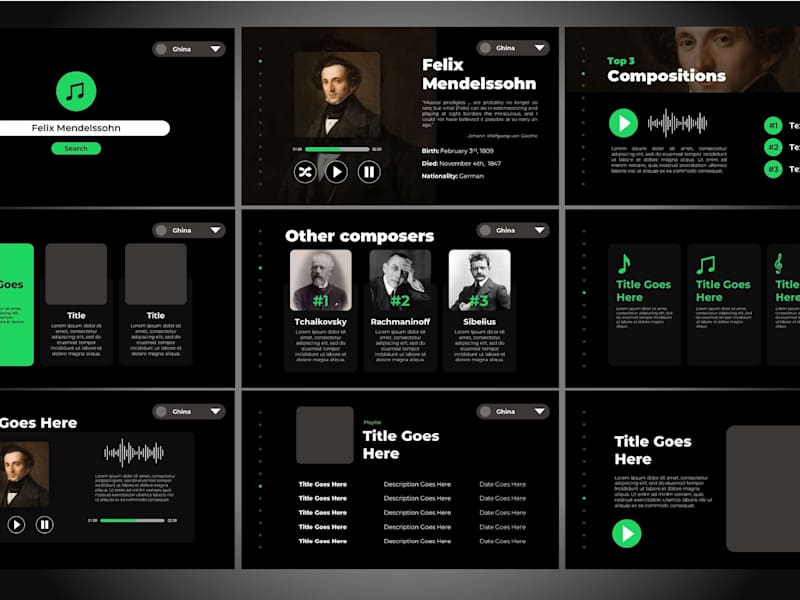Toggle China pill circle on Felix Mendelssohn slide
This screenshot has width=800, height=600.
coord(485,48)
